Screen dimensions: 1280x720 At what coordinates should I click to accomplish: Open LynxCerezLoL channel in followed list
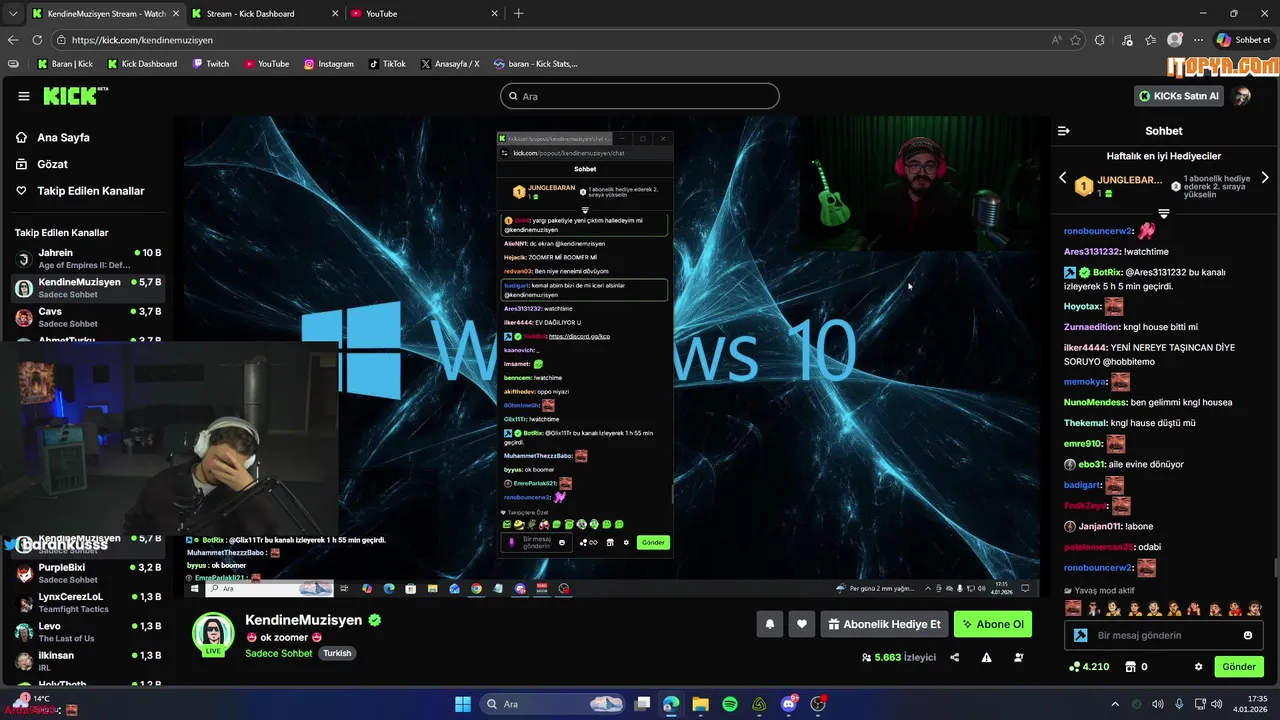tap(88, 602)
